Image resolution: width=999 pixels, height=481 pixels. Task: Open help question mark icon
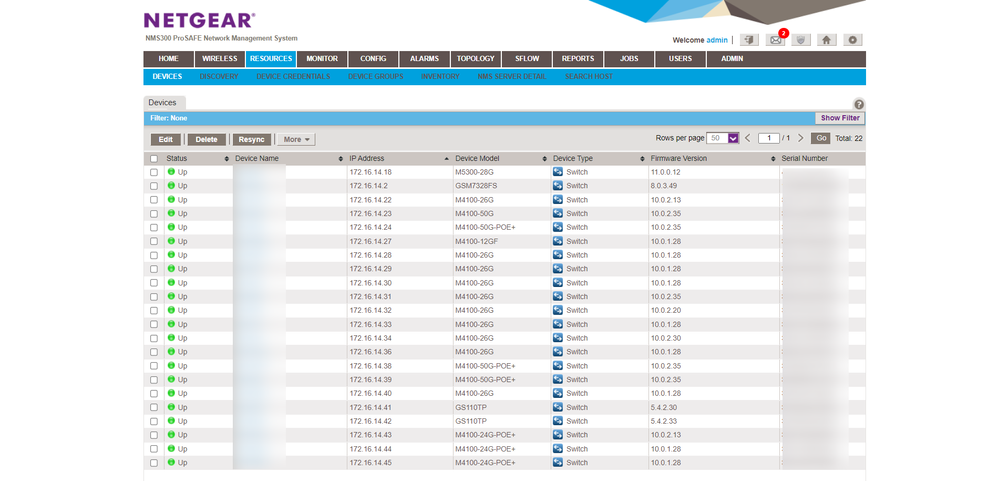(x=858, y=104)
